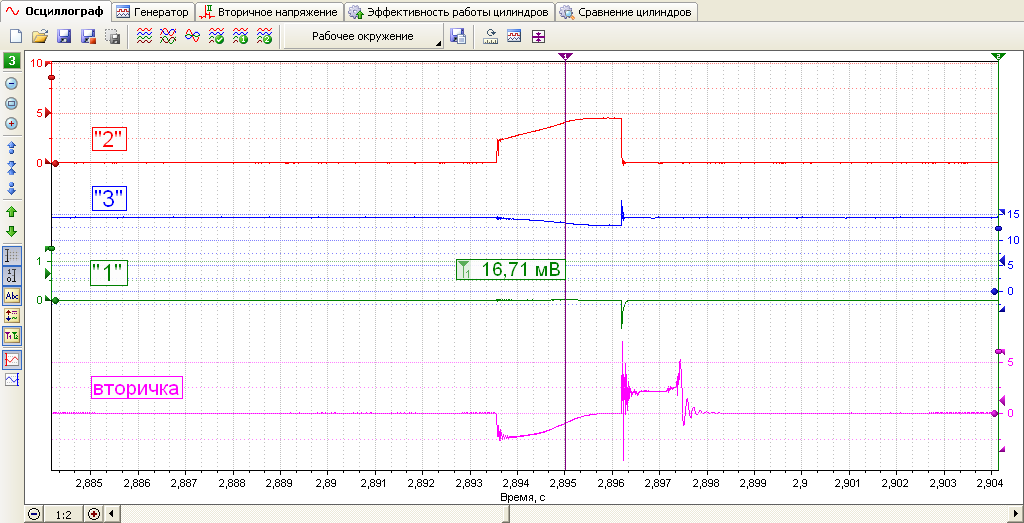This screenshot has height=523, width=1024.
Task: Open the Генератор tab
Action: coord(153,12)
